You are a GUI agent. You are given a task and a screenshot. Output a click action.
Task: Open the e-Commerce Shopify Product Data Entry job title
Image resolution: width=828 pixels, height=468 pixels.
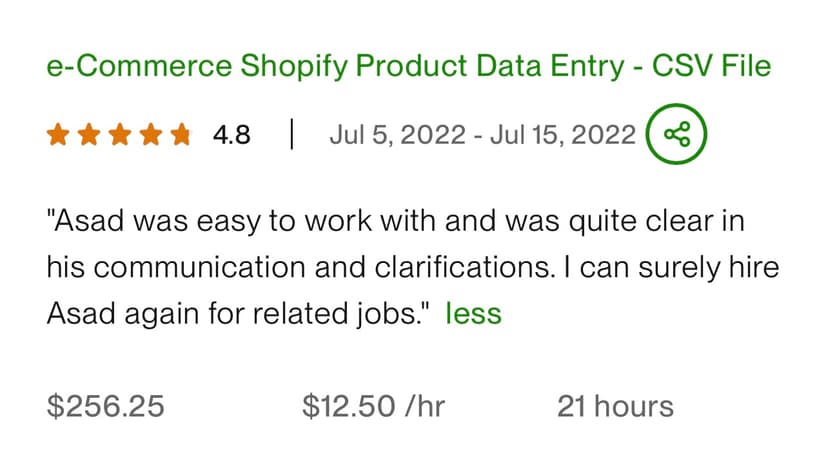[x=409, y=66]
